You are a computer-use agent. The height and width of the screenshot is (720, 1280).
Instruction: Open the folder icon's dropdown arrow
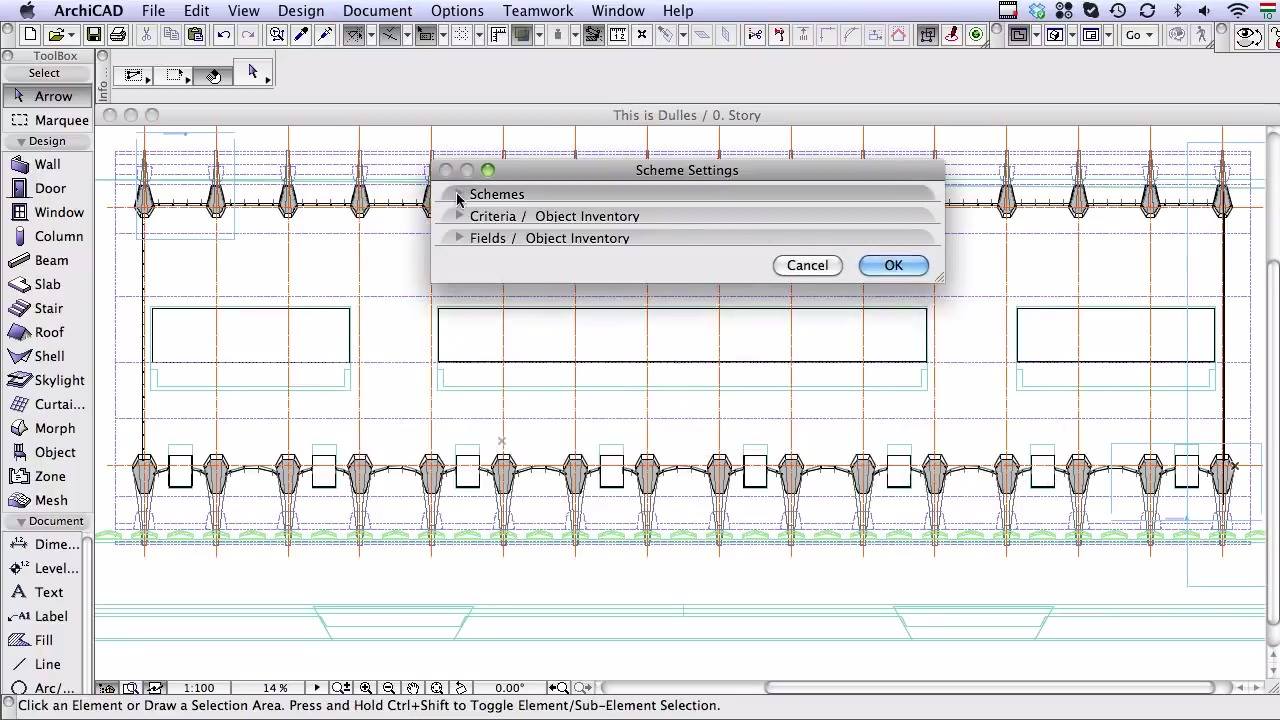pos(71,36)
